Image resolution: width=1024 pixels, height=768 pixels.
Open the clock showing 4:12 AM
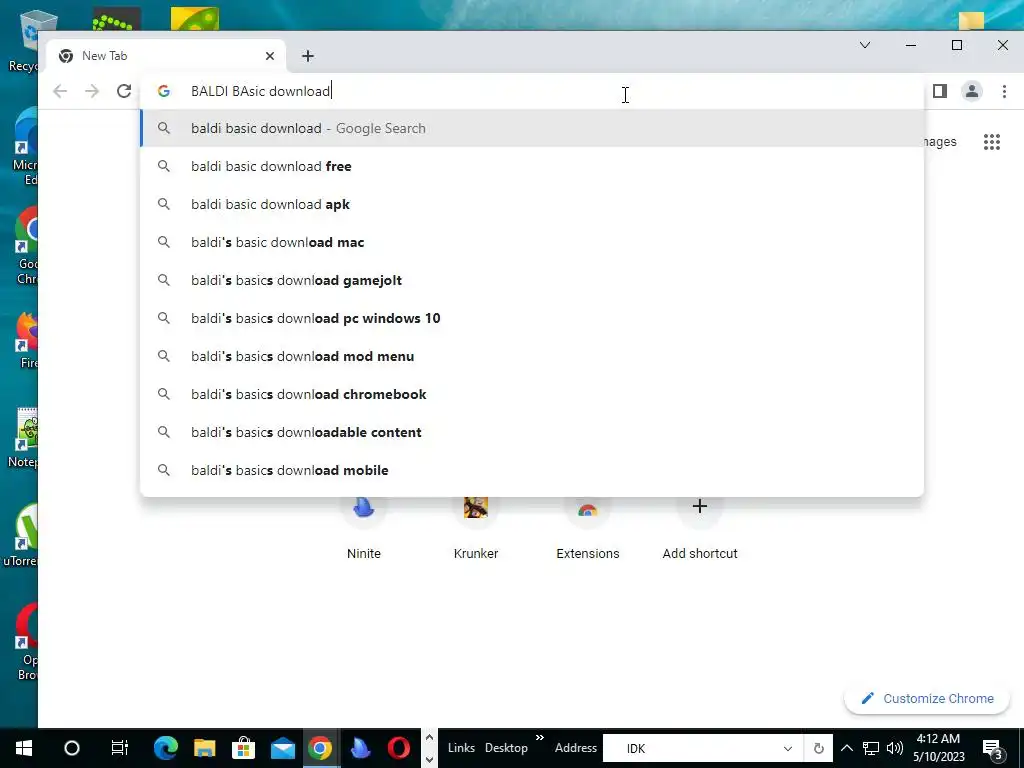point(938,748)
